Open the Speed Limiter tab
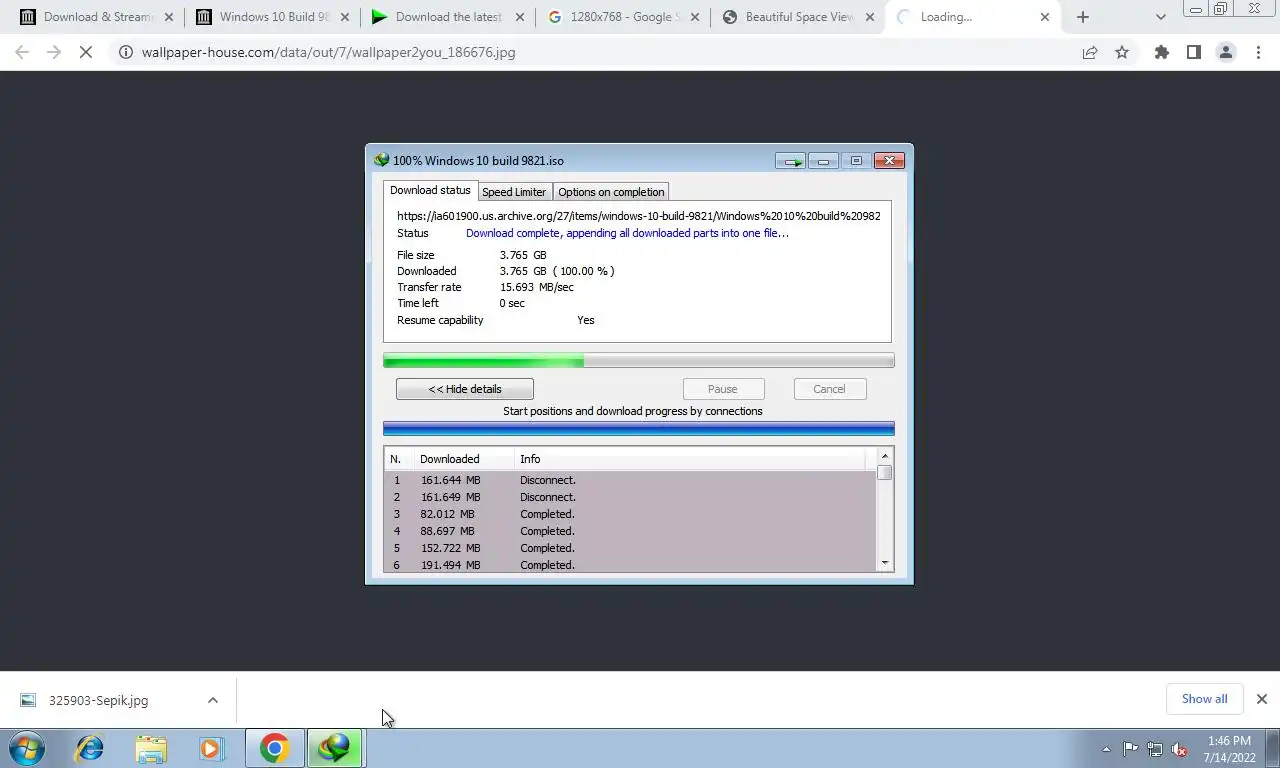 [514, 192]
